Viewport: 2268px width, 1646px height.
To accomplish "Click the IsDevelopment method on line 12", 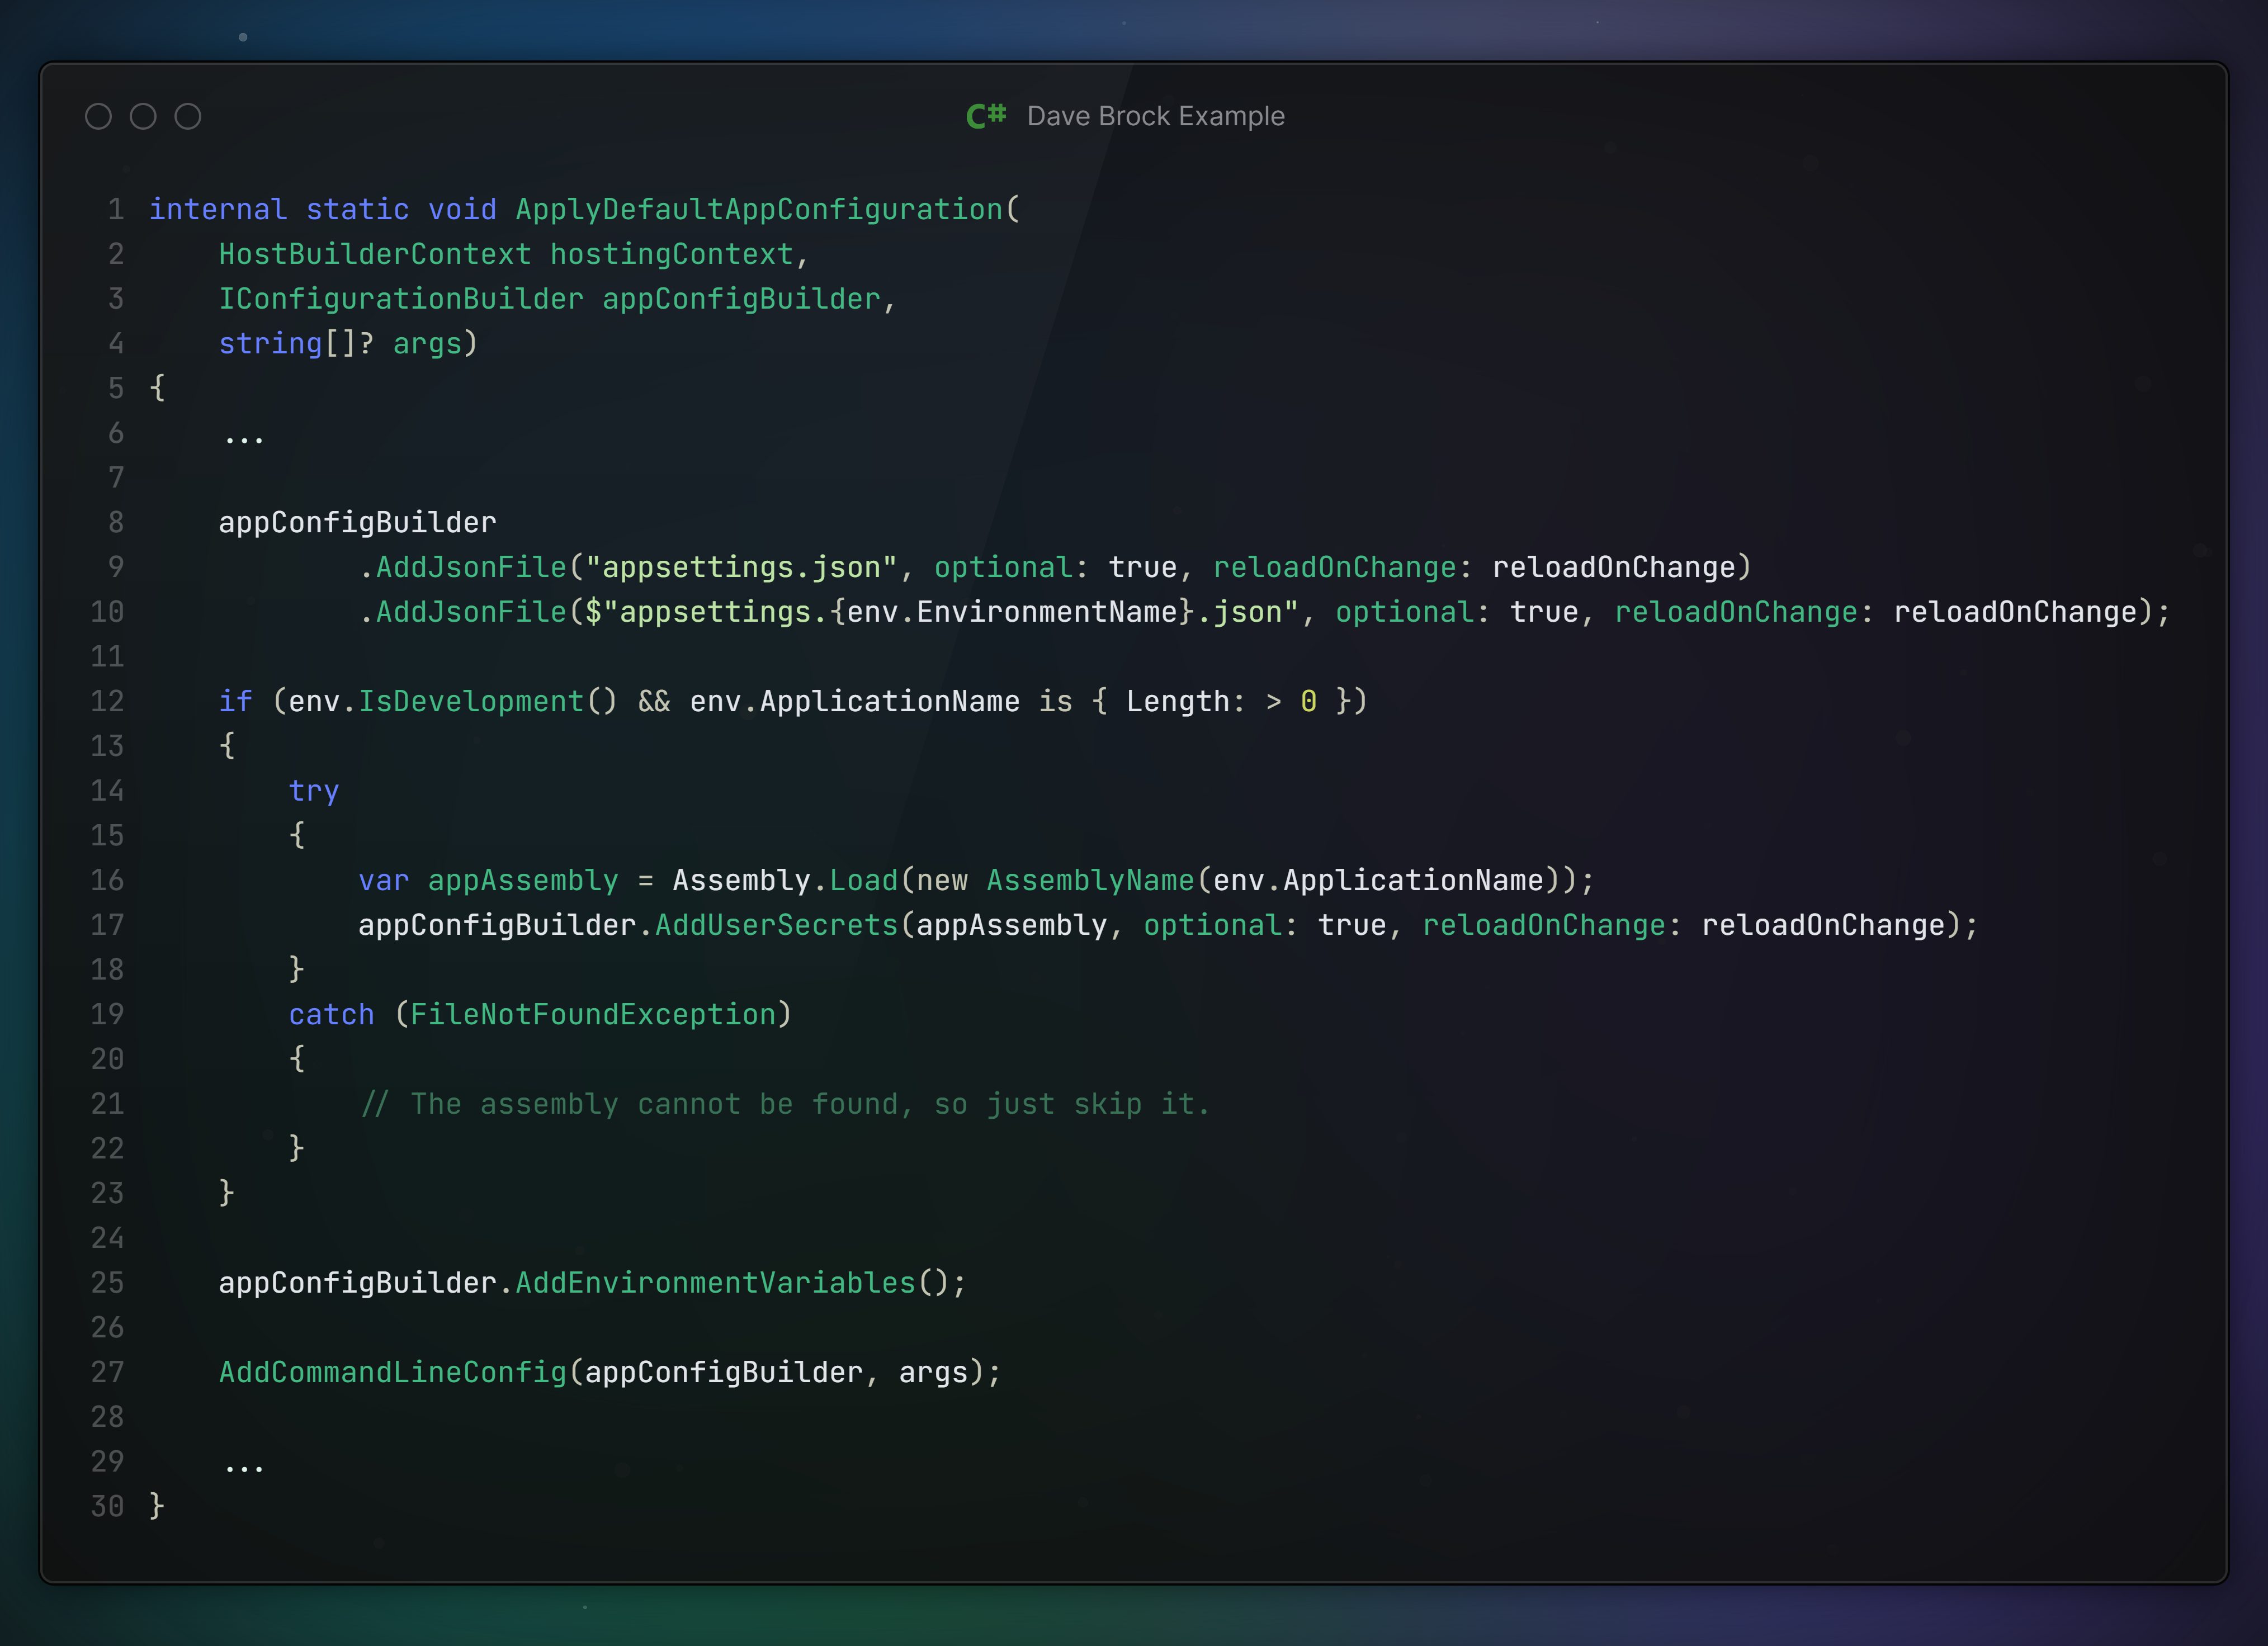I will coord(471,702).
